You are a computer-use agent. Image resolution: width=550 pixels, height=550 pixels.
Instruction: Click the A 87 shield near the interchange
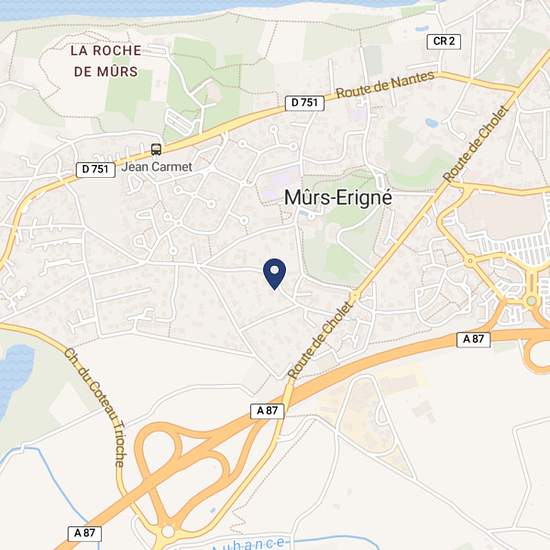tap(267, 411)
